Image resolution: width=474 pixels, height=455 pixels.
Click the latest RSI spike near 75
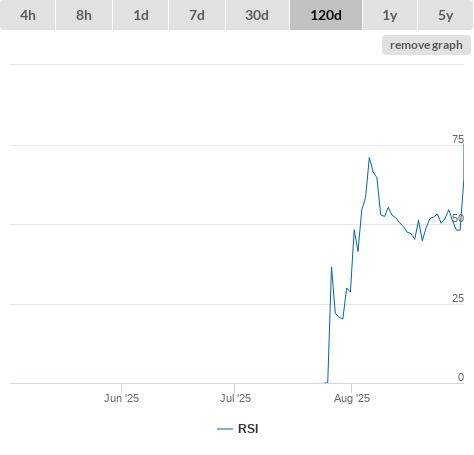(463, 145)
